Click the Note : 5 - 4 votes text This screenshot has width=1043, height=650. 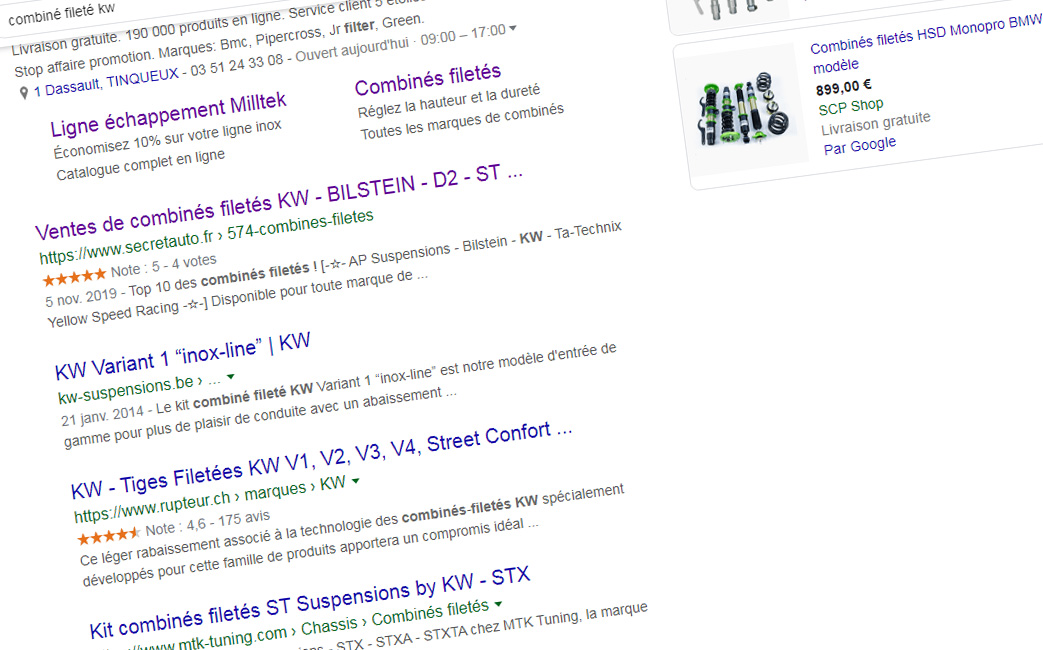[x=164, y=265]
